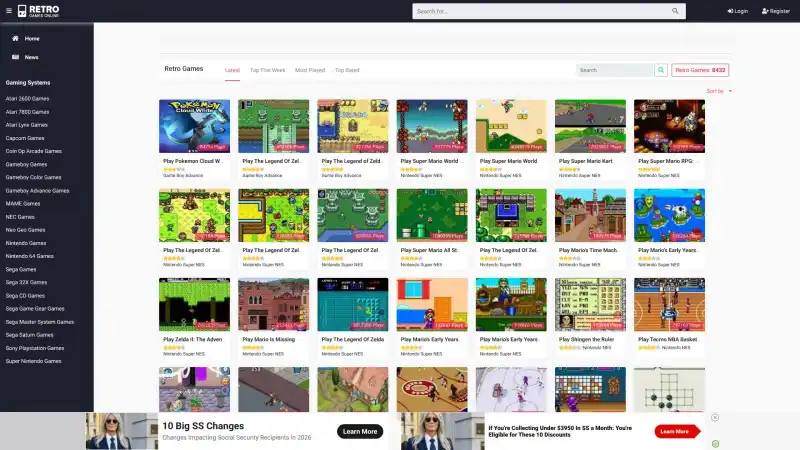800x450 pixels.
Task: Click red Learn More ad button
Action: coord(677,432)
